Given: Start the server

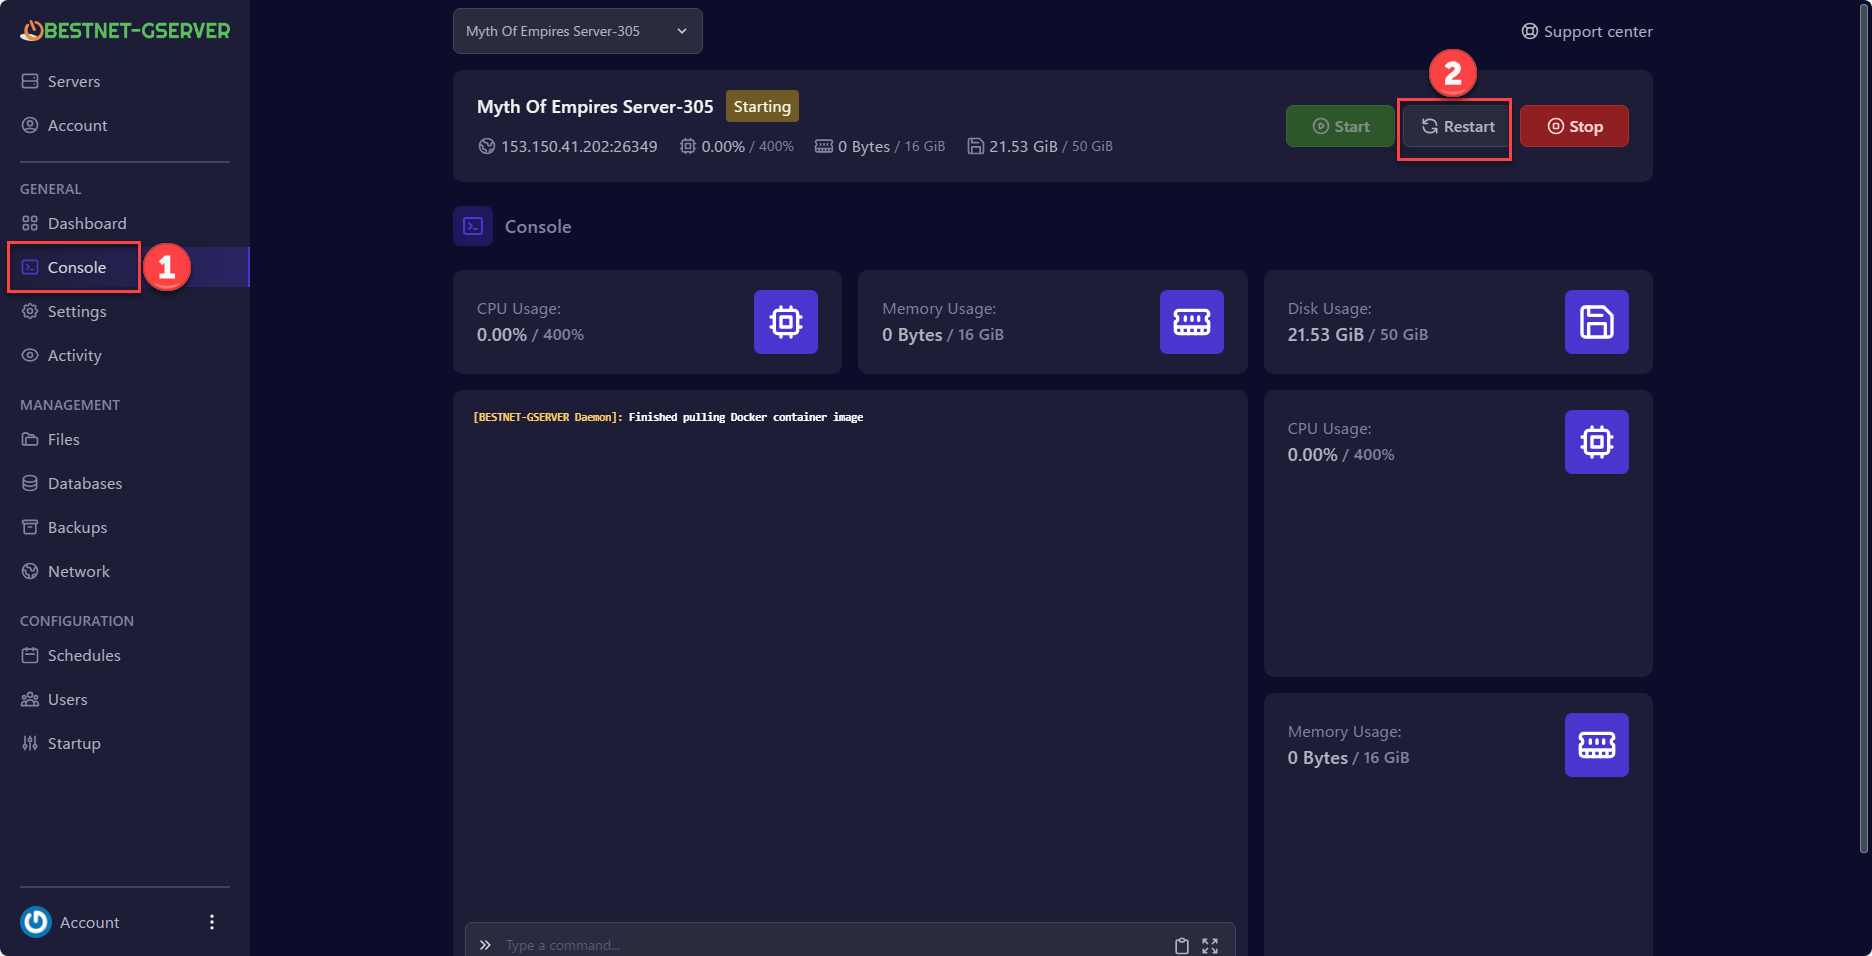Looking at the screenshot, I should tap(1340, 126).
